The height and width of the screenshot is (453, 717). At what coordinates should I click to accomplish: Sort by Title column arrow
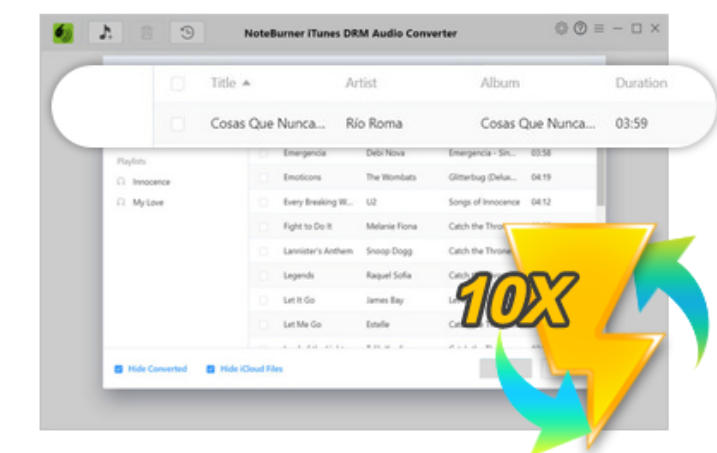(x=247, y=83)
